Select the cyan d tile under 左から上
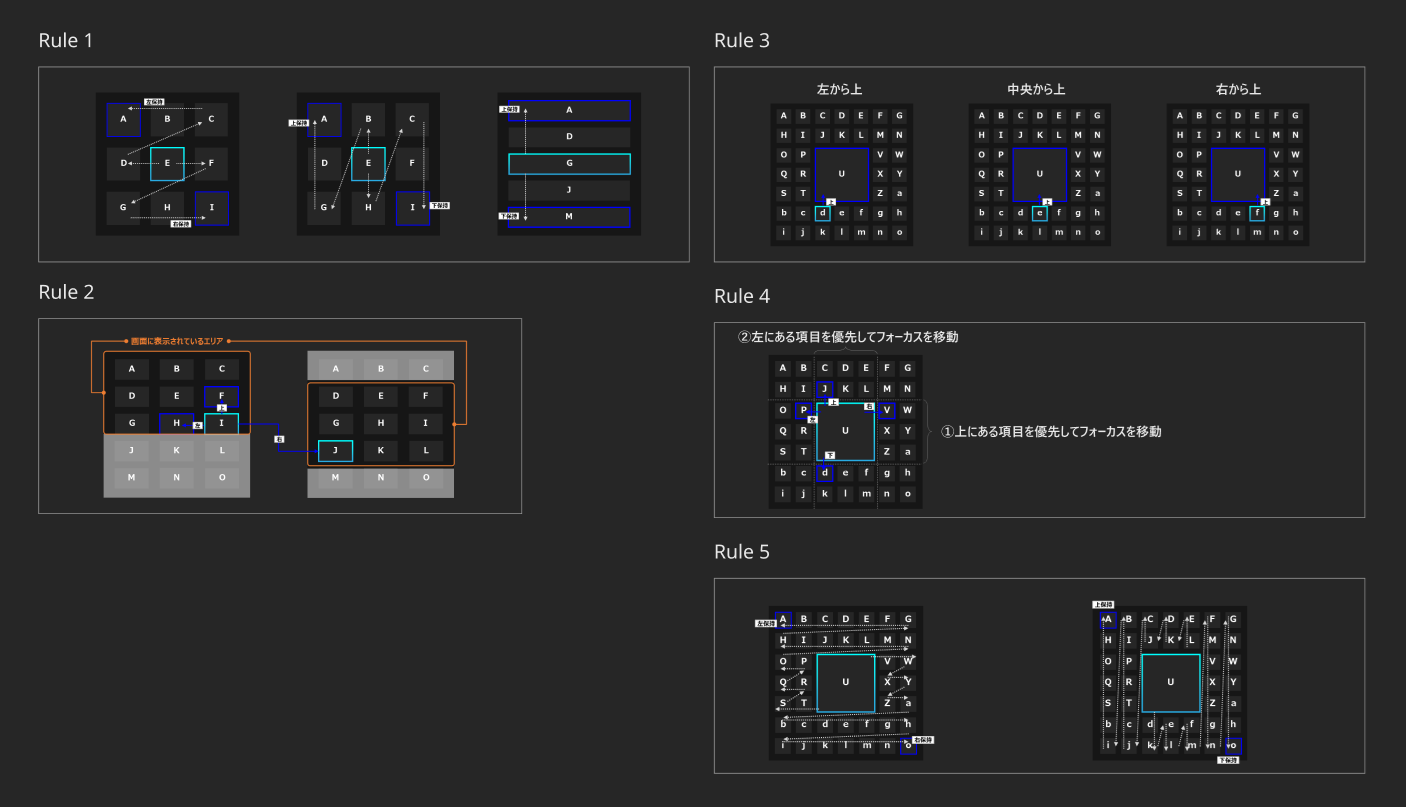This screenshot has height=807, width=1406. tap(822, 213)
